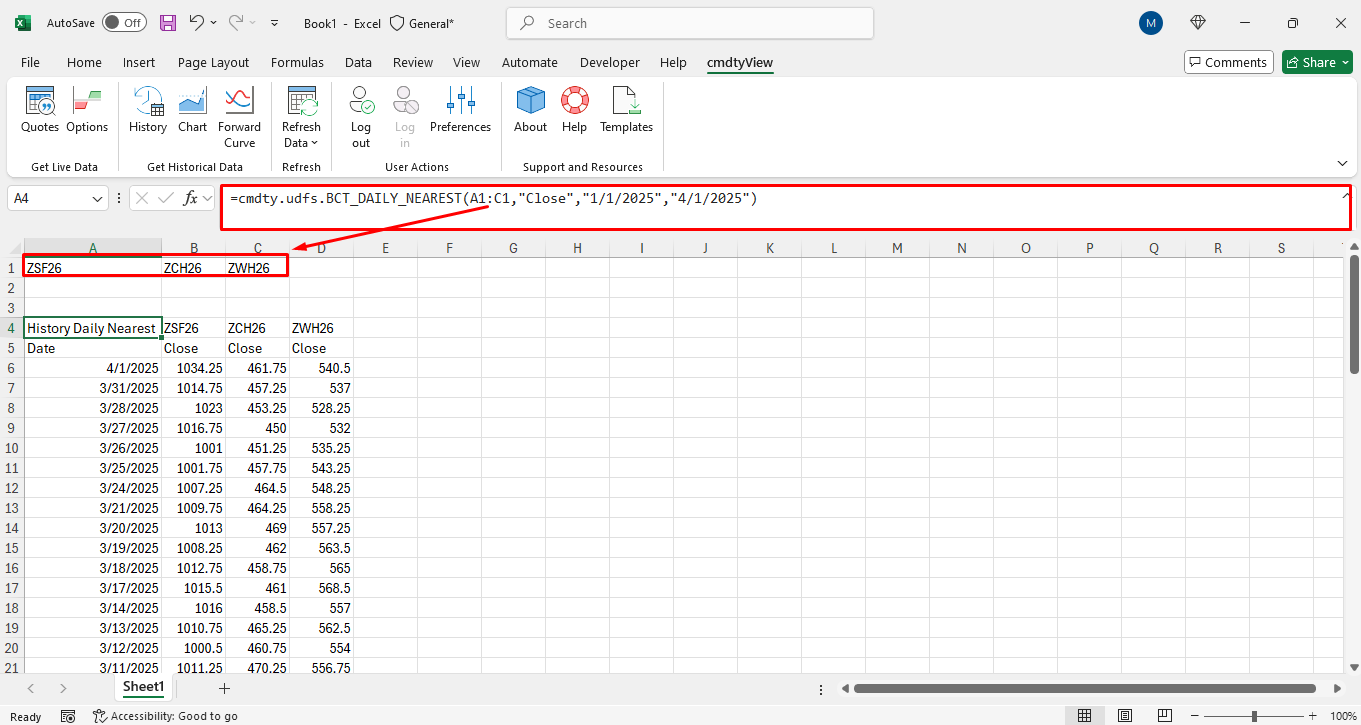The height and width of the screenshot is (725, 1361).
Task: Click the Undo arrow
Action: click(197, 23)
